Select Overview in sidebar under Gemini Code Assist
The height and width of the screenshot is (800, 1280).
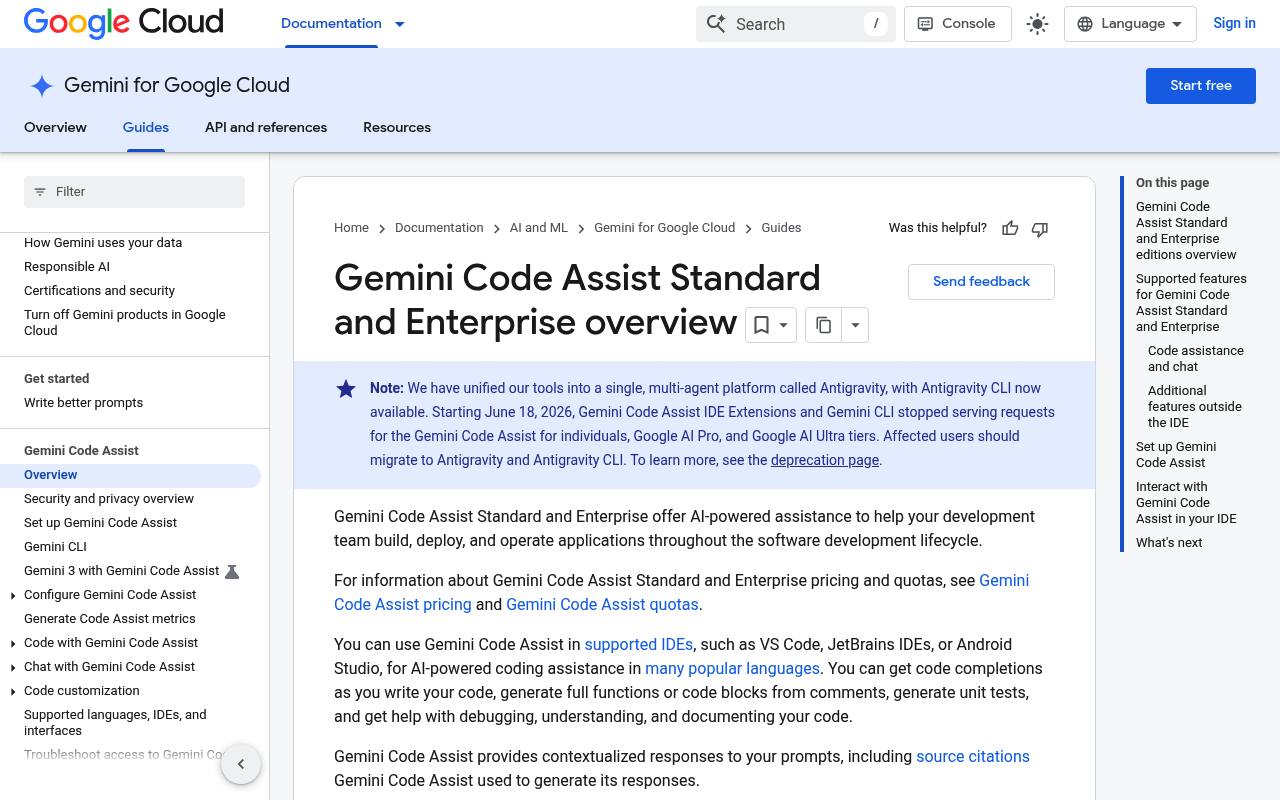coord(130,475)
